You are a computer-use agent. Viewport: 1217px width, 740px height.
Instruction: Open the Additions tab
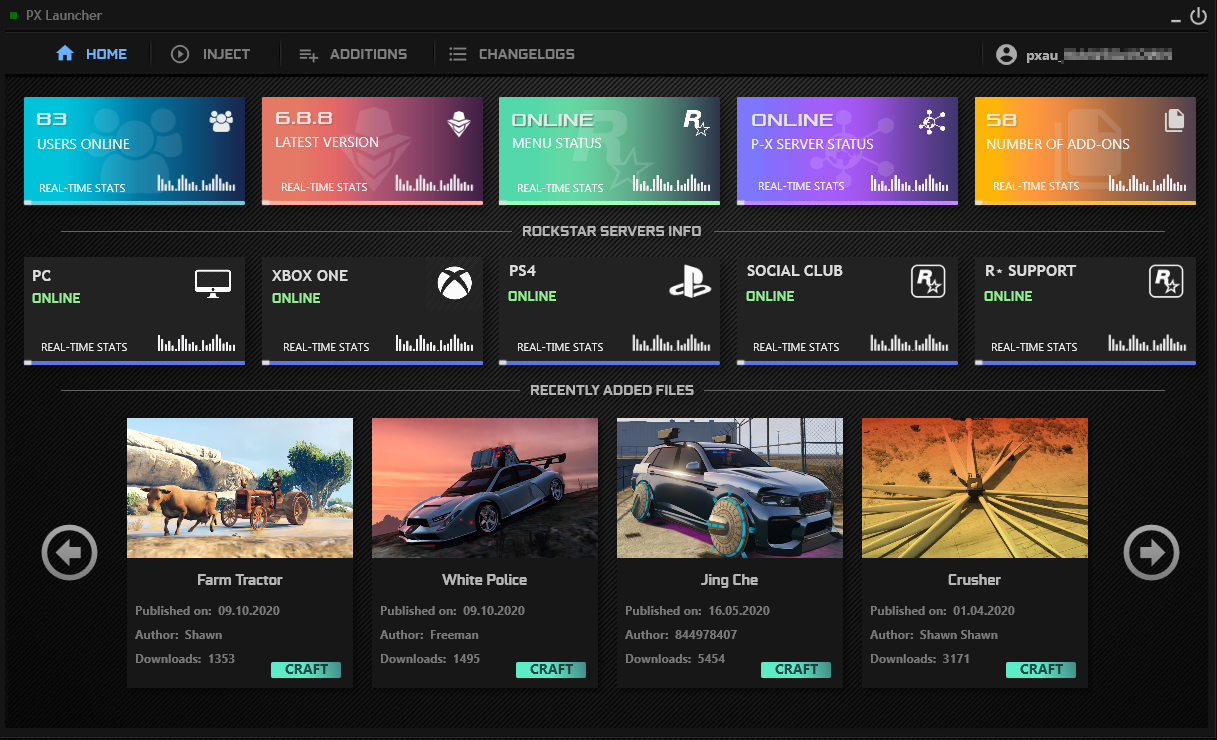(x=353, y=54)
